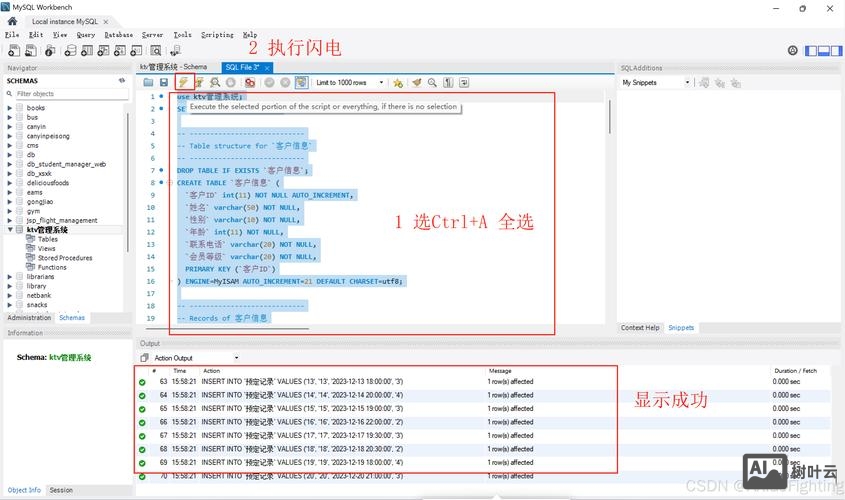This screenshot has height=500, width=845.
Task: Close the SQL File 3 tab
Action: [267, 68]
